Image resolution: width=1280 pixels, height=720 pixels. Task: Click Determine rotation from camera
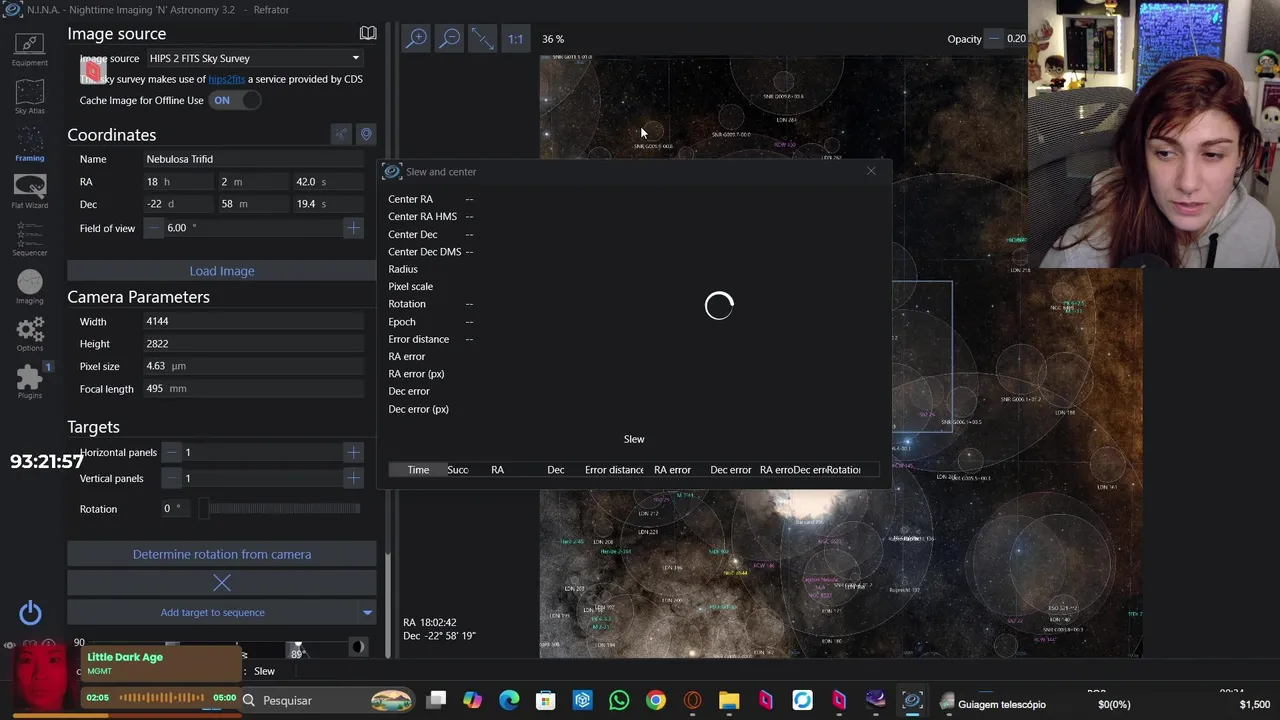coord(222,554)
